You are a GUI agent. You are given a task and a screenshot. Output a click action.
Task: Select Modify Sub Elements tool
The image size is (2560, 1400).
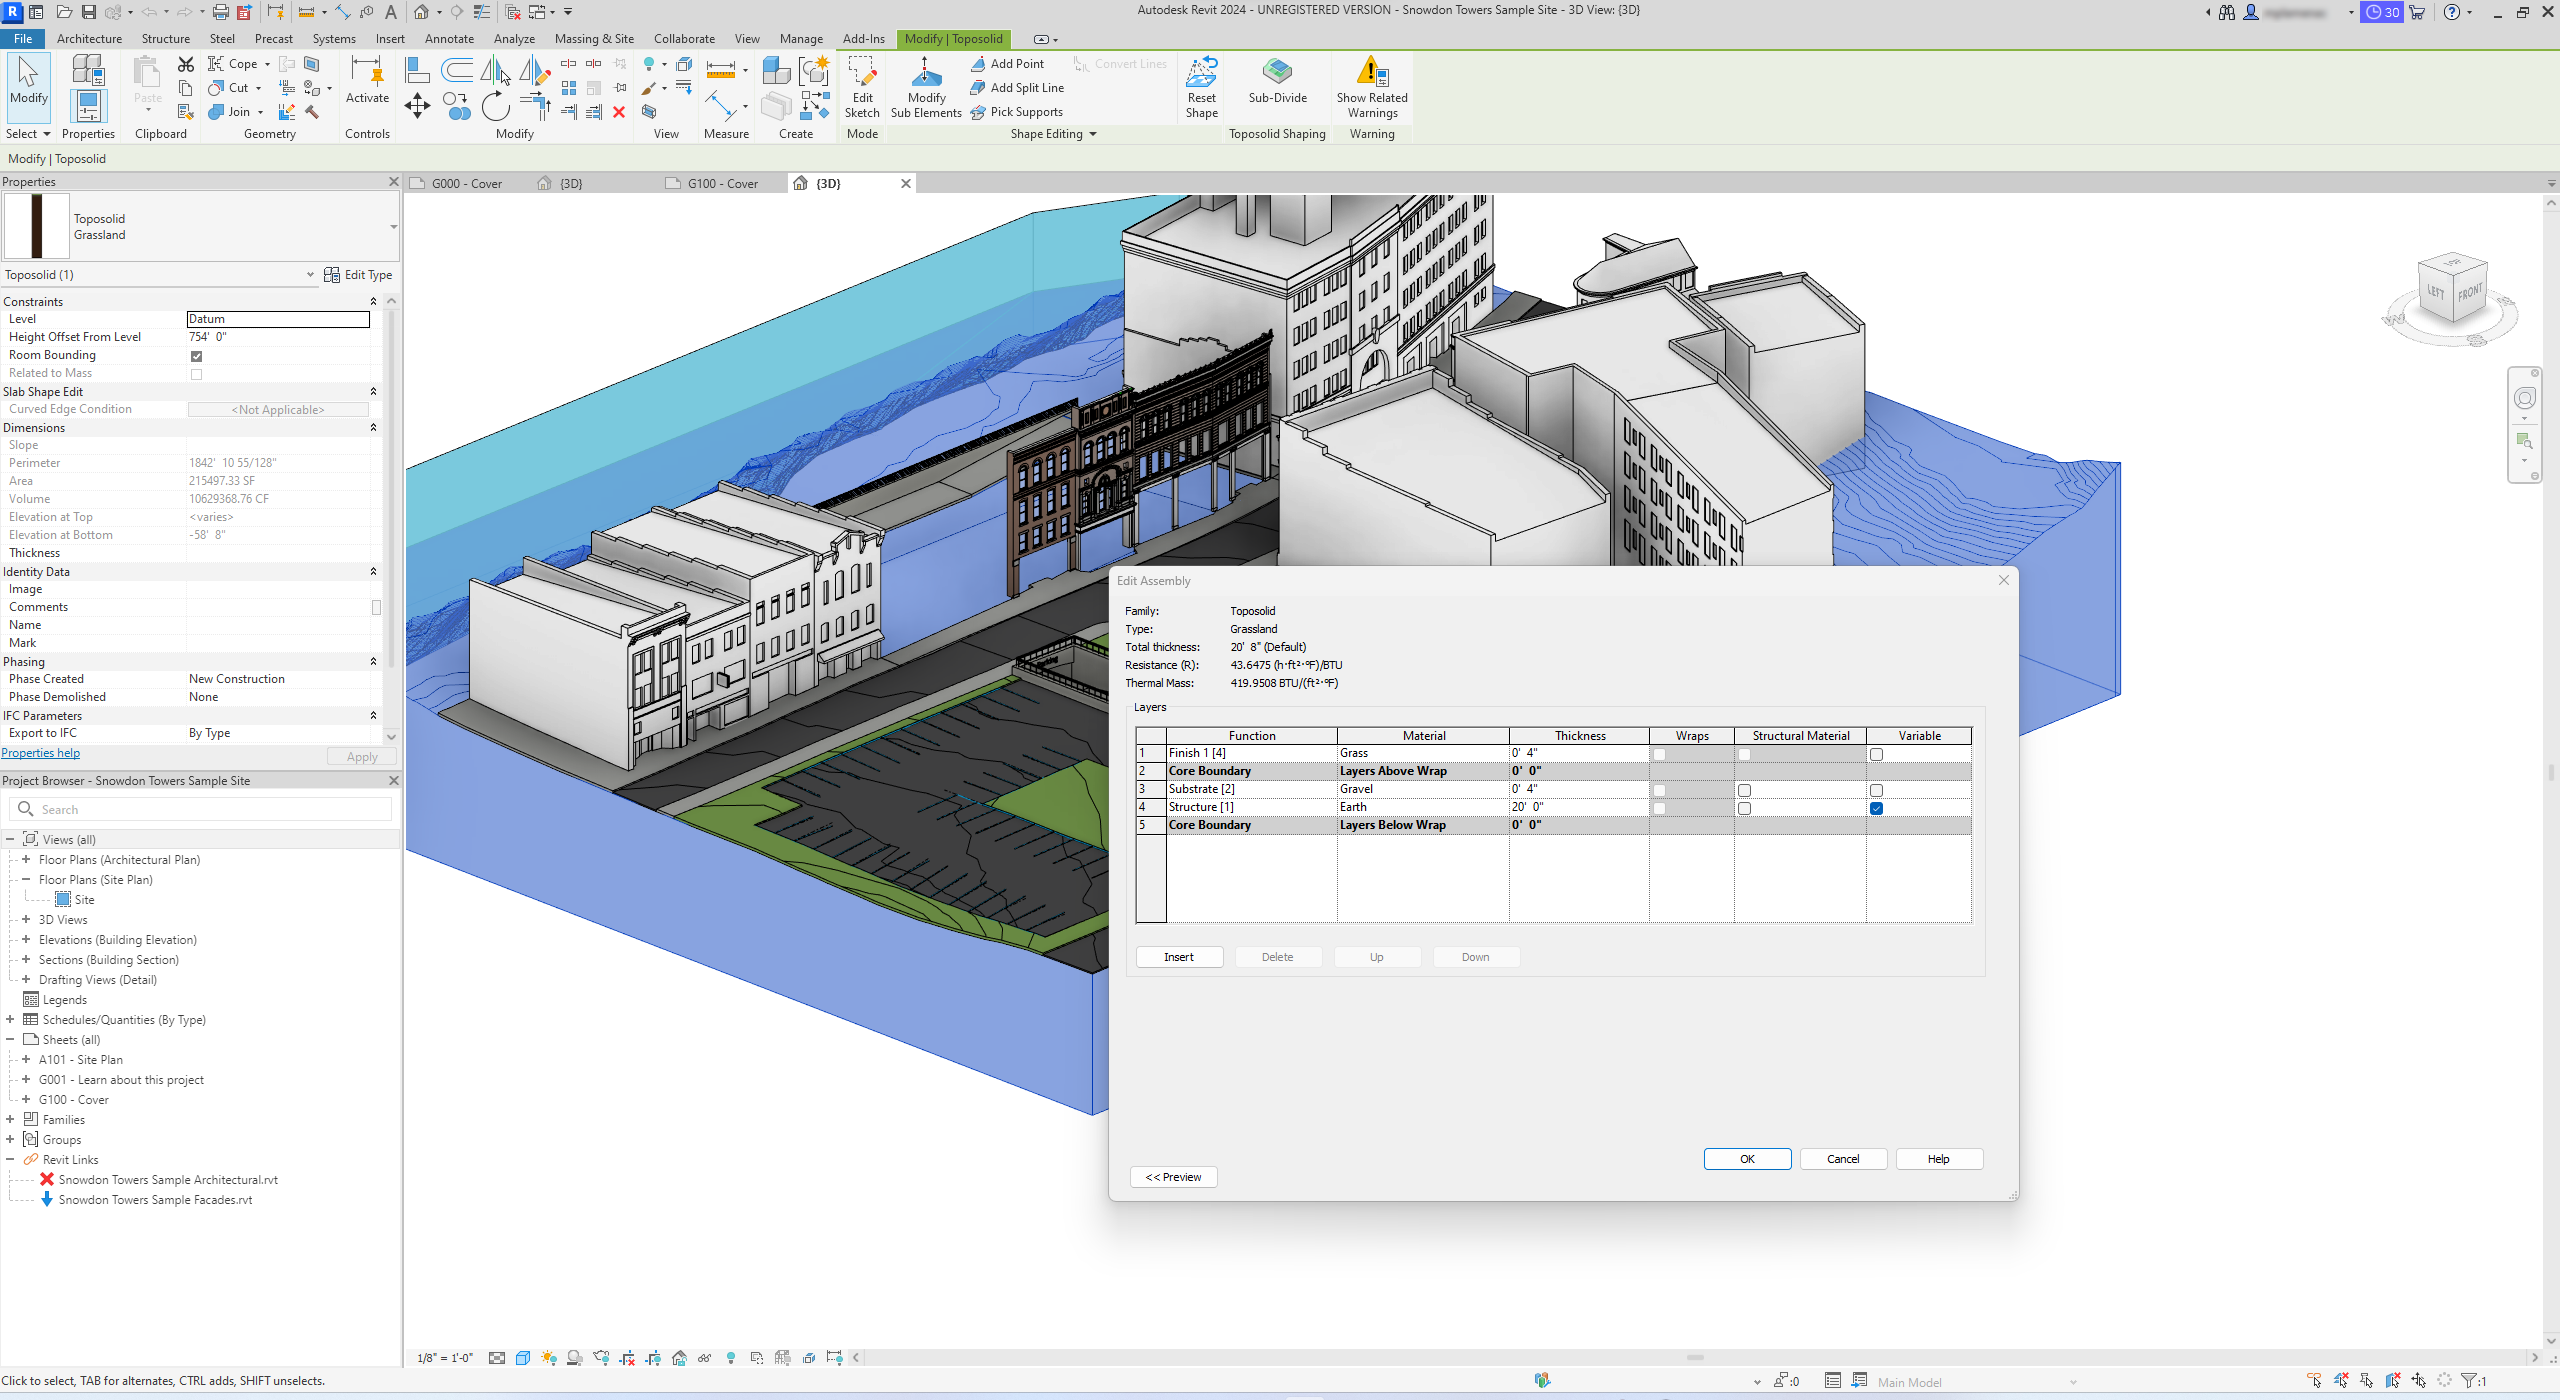[x=926, y=88]
